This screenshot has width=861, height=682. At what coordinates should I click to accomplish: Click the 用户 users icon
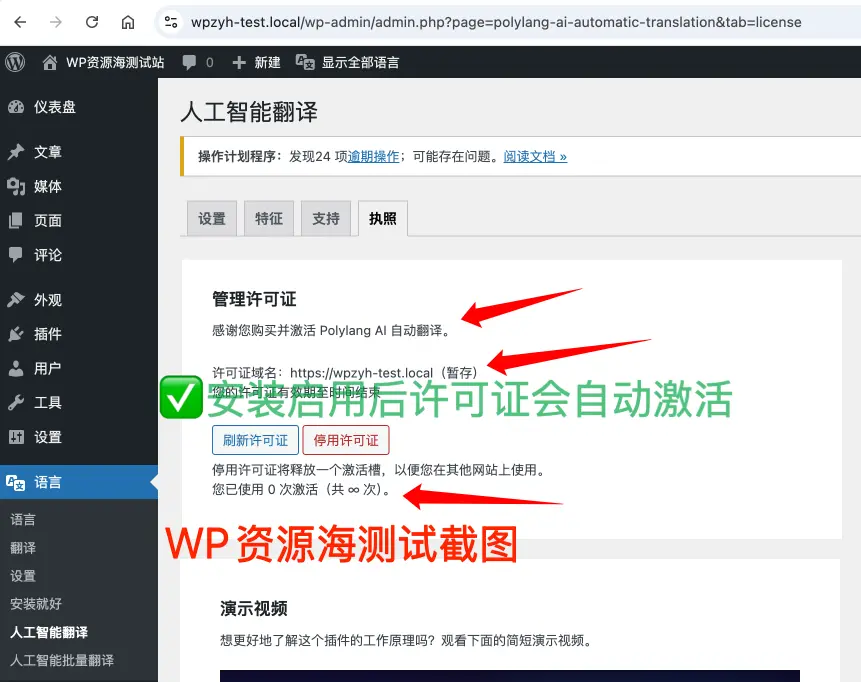pos(16,368)
